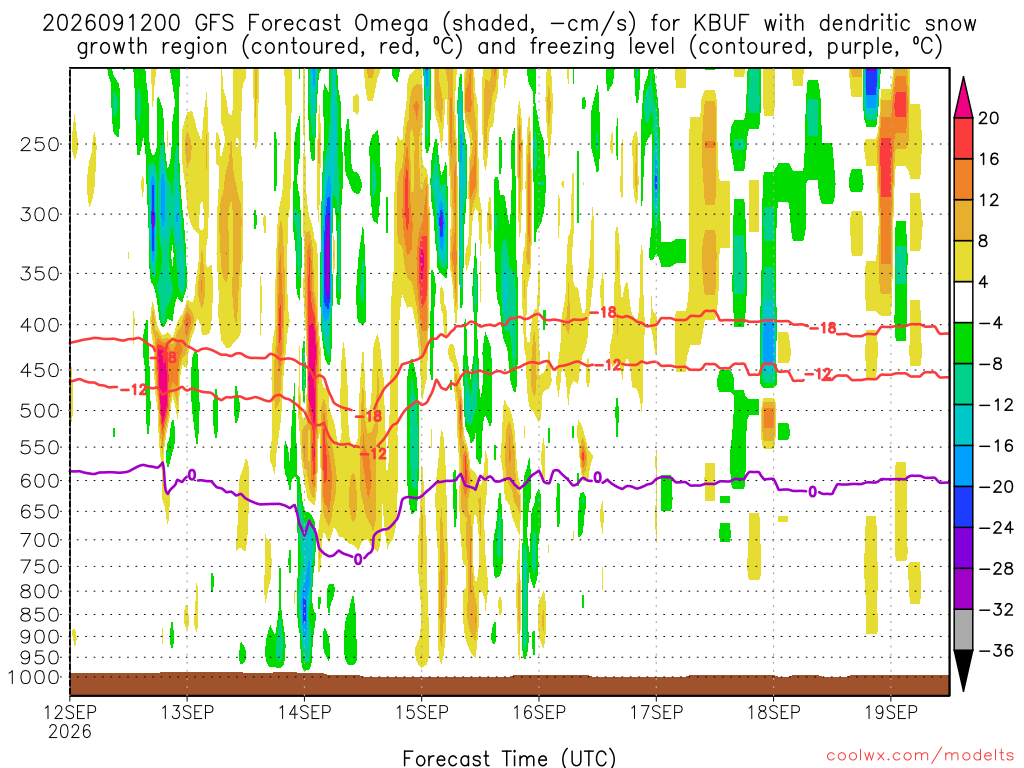Click the 12SEP 2026 start date label
Screen dimensions: 1024x768
70,722
